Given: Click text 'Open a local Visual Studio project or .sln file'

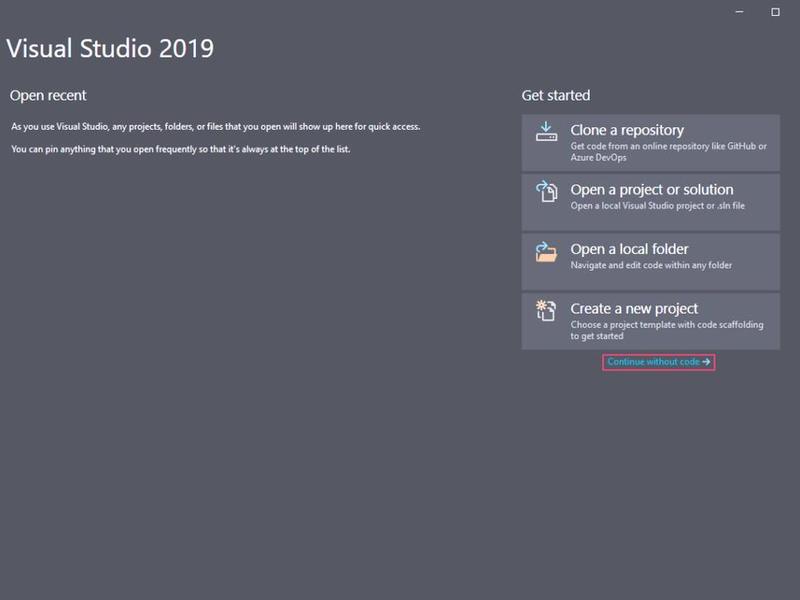Looking at the screenshot, I should 657,206.
